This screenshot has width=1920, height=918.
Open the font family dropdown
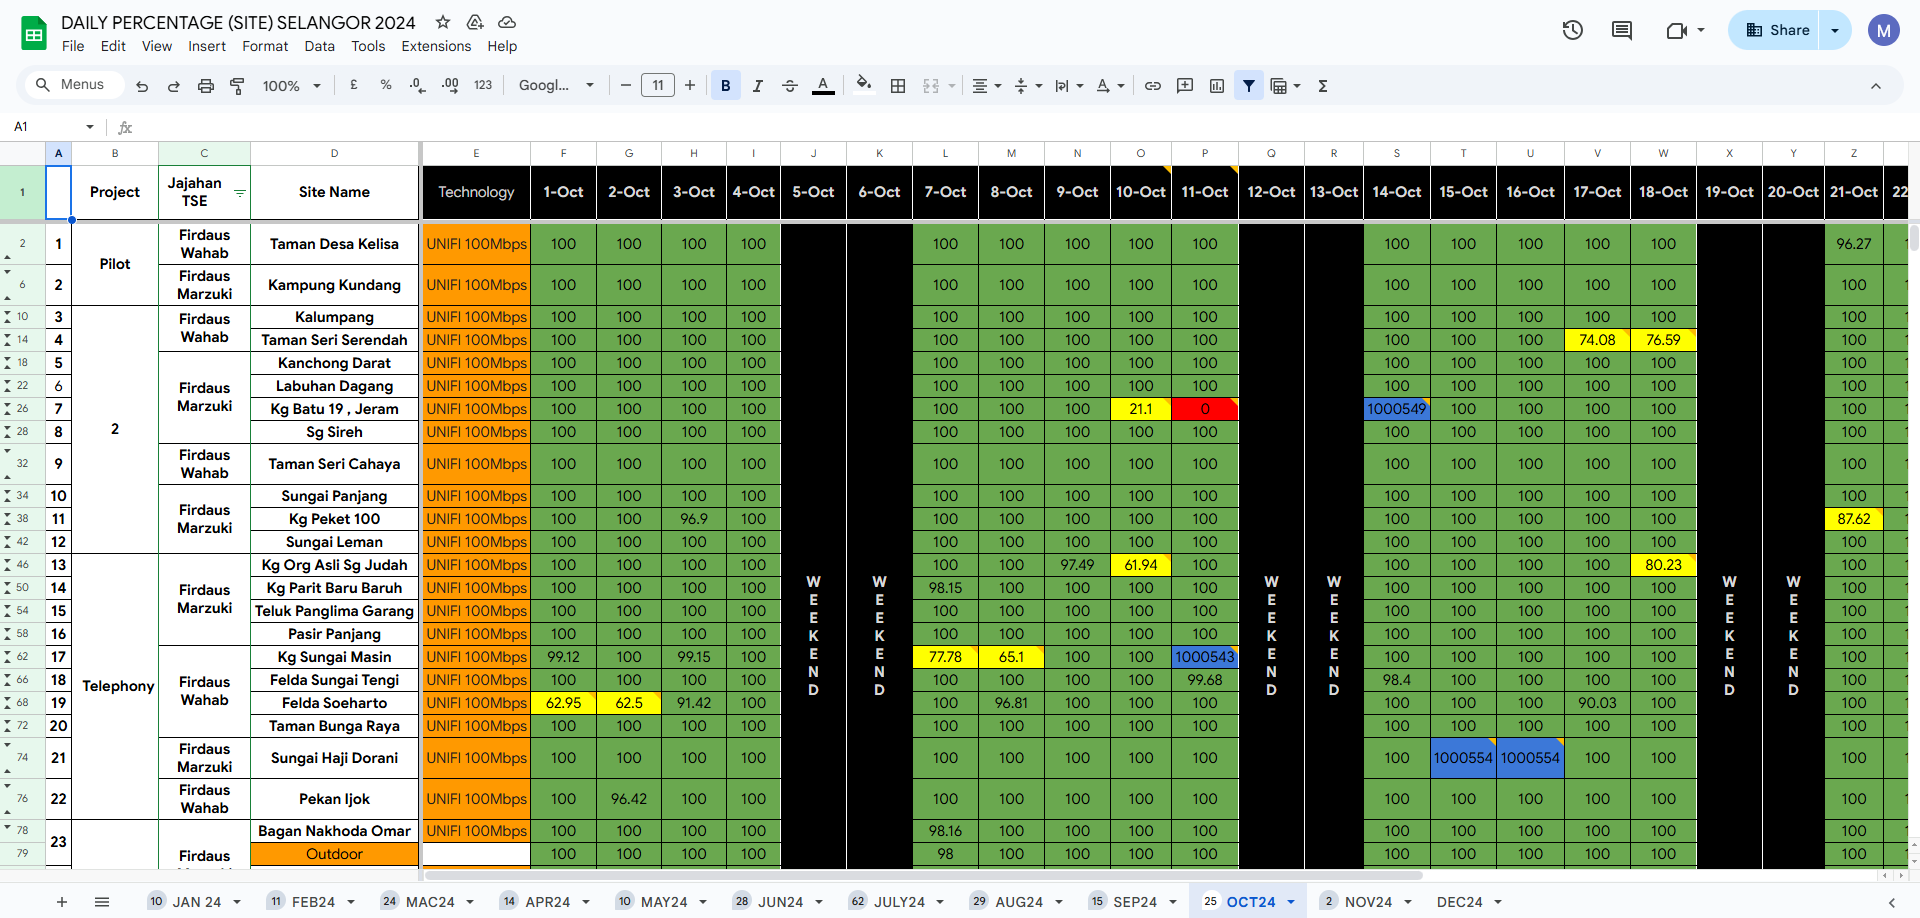tap(556, 86)
